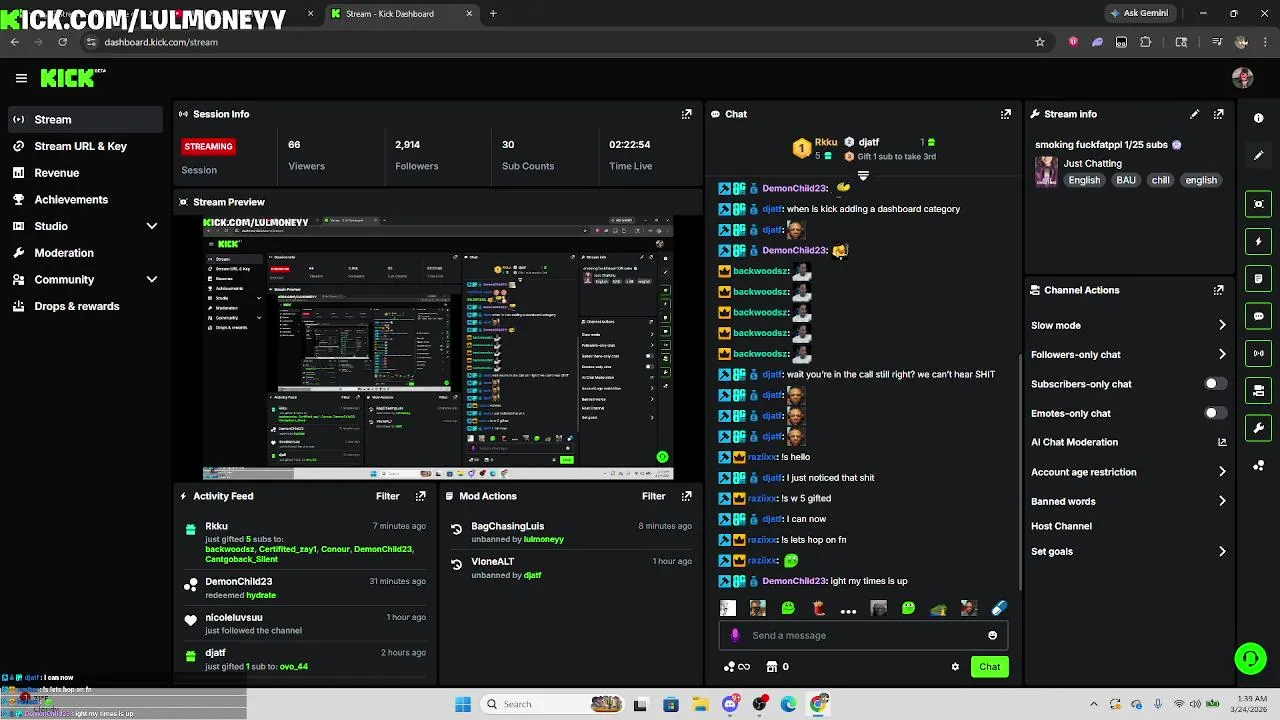Screen dimensions: 1280x720
Task: Toggle the chat bubble panel icon in the right rail
Action: coord(1258,316)
